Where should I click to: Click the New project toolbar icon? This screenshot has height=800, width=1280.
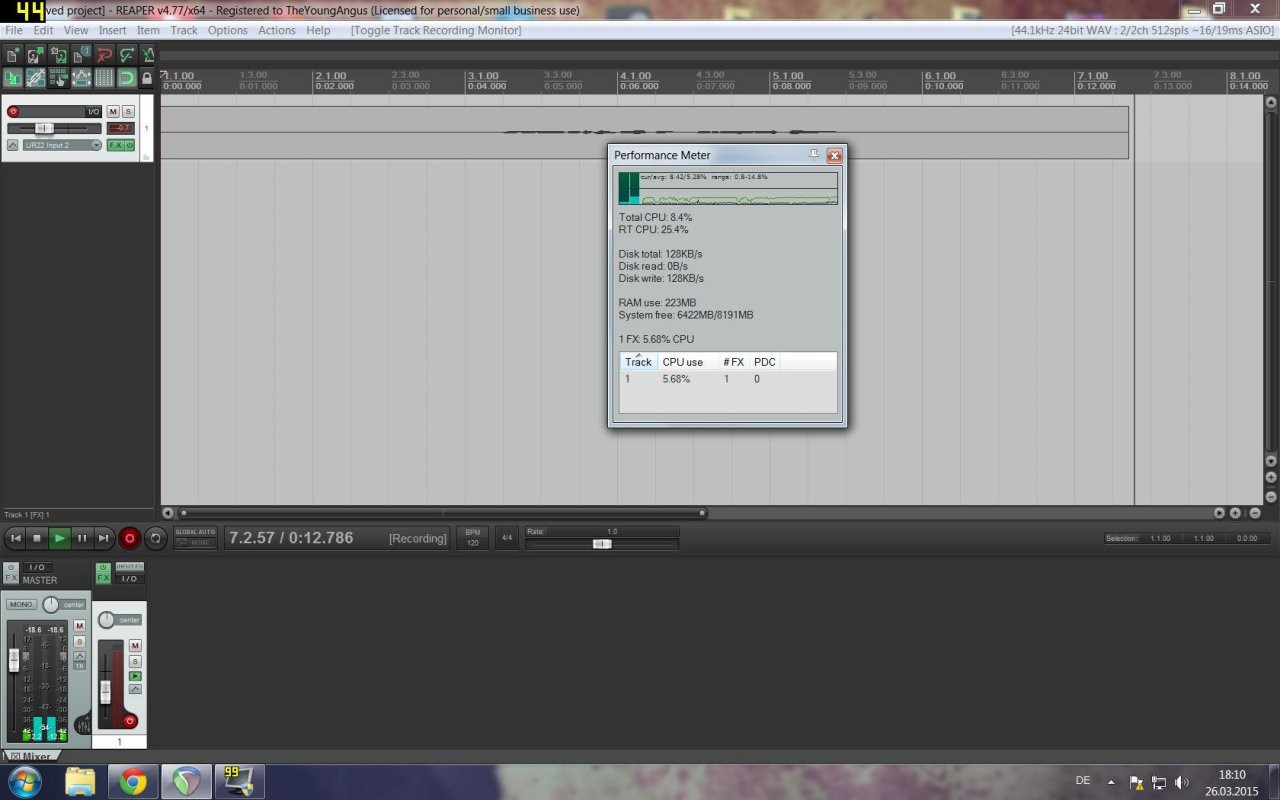(12, 55)
